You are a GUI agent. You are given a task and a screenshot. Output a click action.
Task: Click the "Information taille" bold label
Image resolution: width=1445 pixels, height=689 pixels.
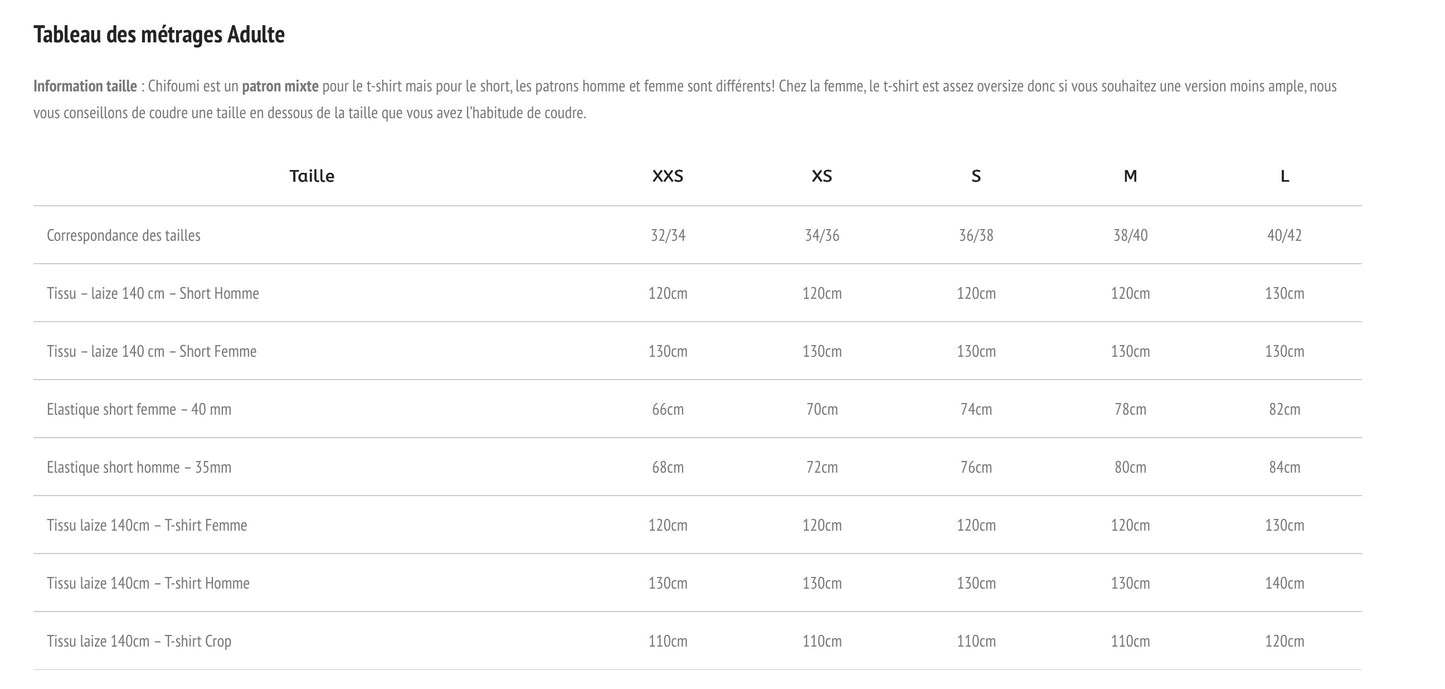[x=85, y=86]
